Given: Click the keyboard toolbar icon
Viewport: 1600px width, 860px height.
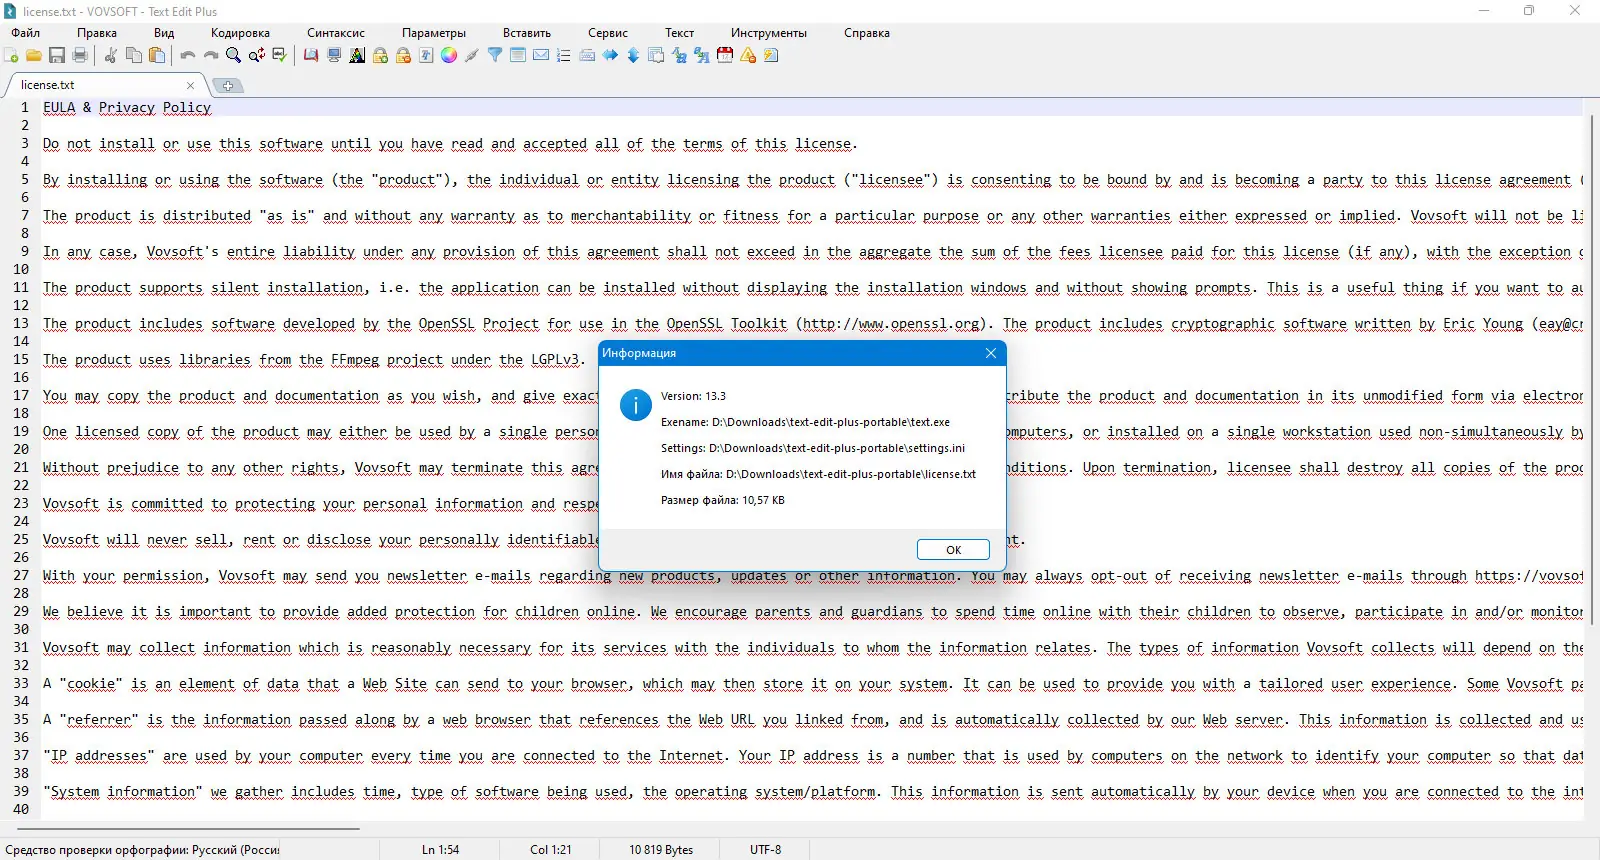Looking at the screenshot, I should point(587,55).
